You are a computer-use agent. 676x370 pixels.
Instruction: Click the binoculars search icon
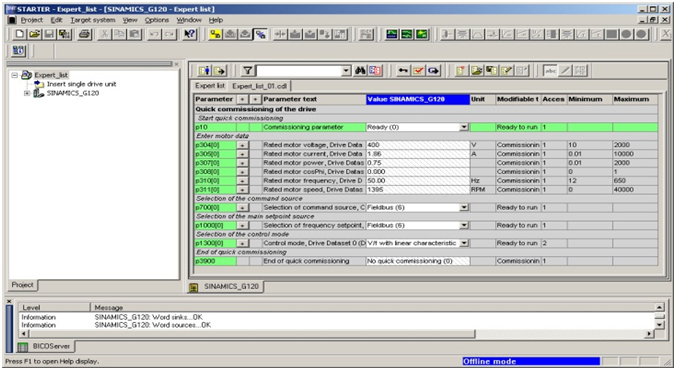(x=360, y=71)
